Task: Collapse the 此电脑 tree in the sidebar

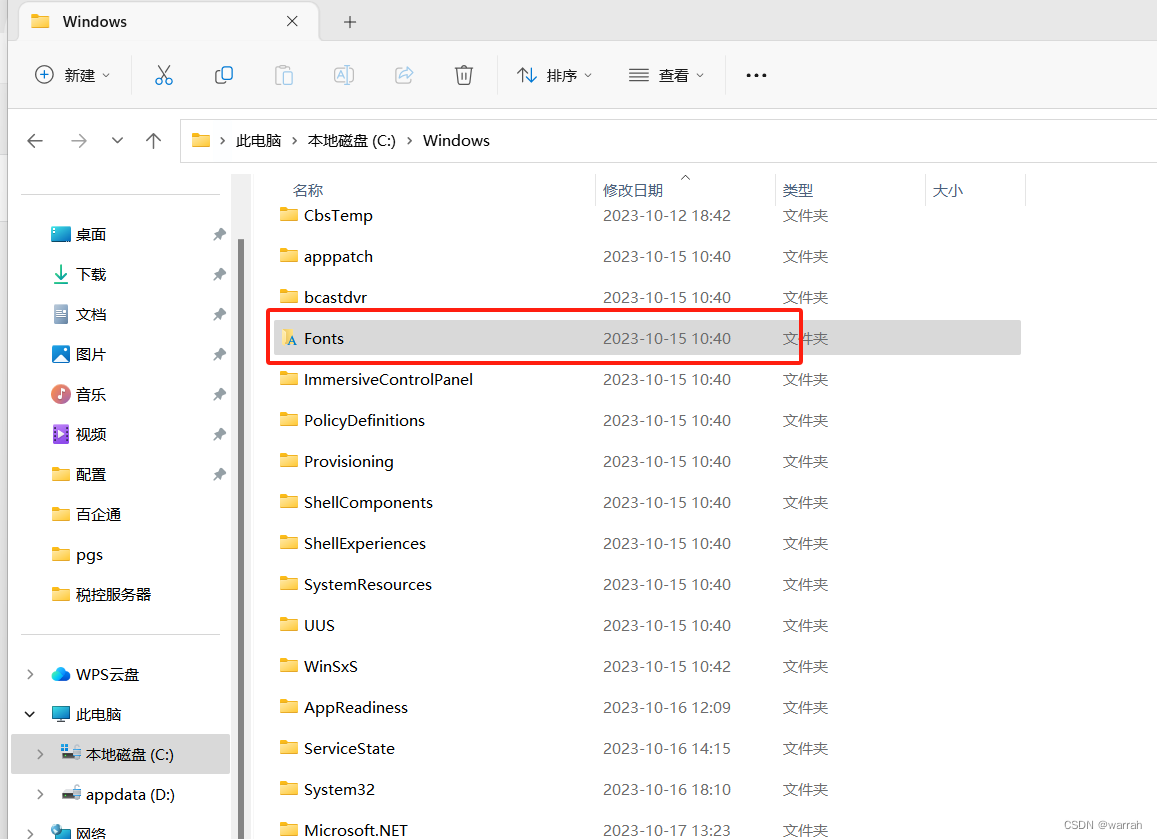Action: point(29,714)
